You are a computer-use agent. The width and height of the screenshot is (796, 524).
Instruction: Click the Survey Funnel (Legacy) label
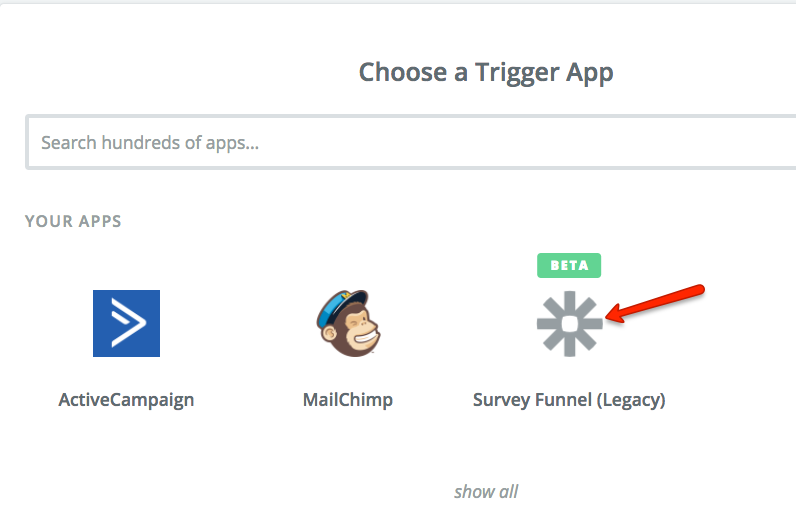coord(569,400)
